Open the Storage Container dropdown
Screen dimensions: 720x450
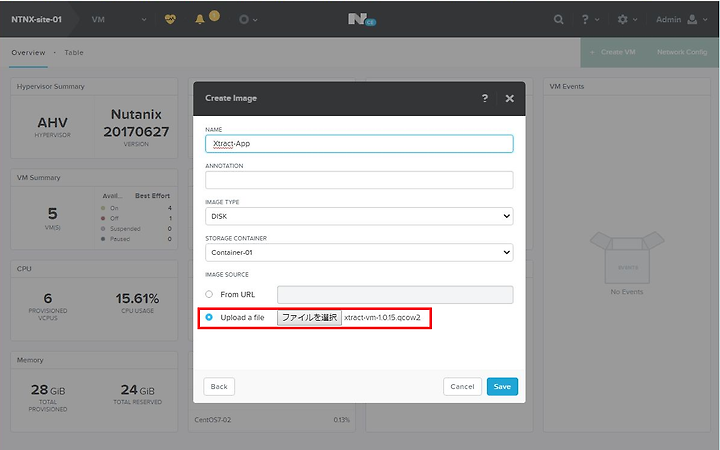click(359, 253)
